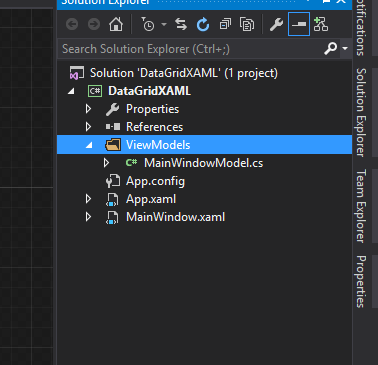Click the Visual Studio solution icon
The image size is (378, 365).
click(77, 73)
